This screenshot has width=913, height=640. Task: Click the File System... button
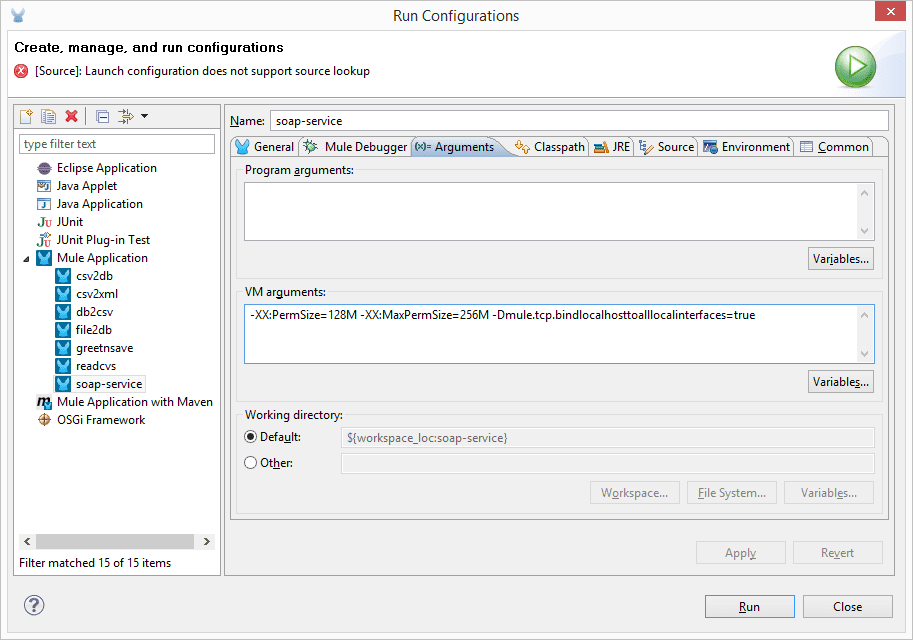(x=732, y=493)
